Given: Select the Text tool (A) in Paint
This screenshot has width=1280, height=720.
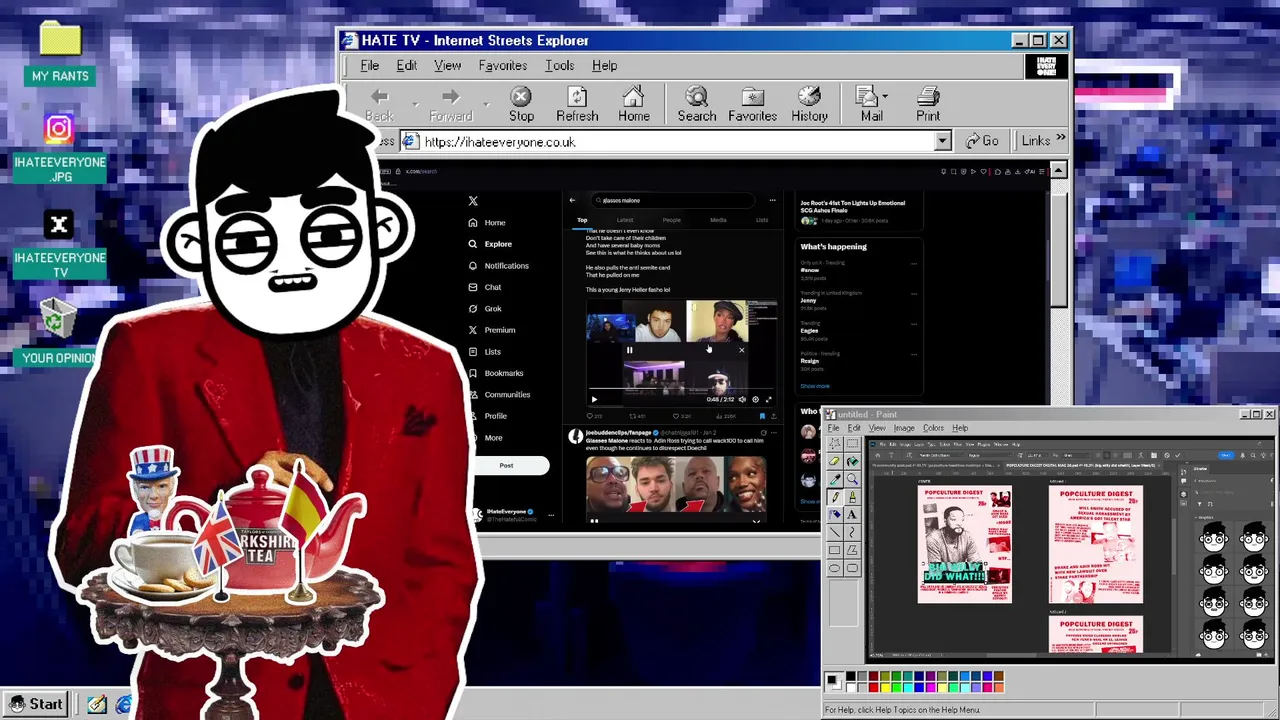Looking at the screenshot, I should coord(852,514).
